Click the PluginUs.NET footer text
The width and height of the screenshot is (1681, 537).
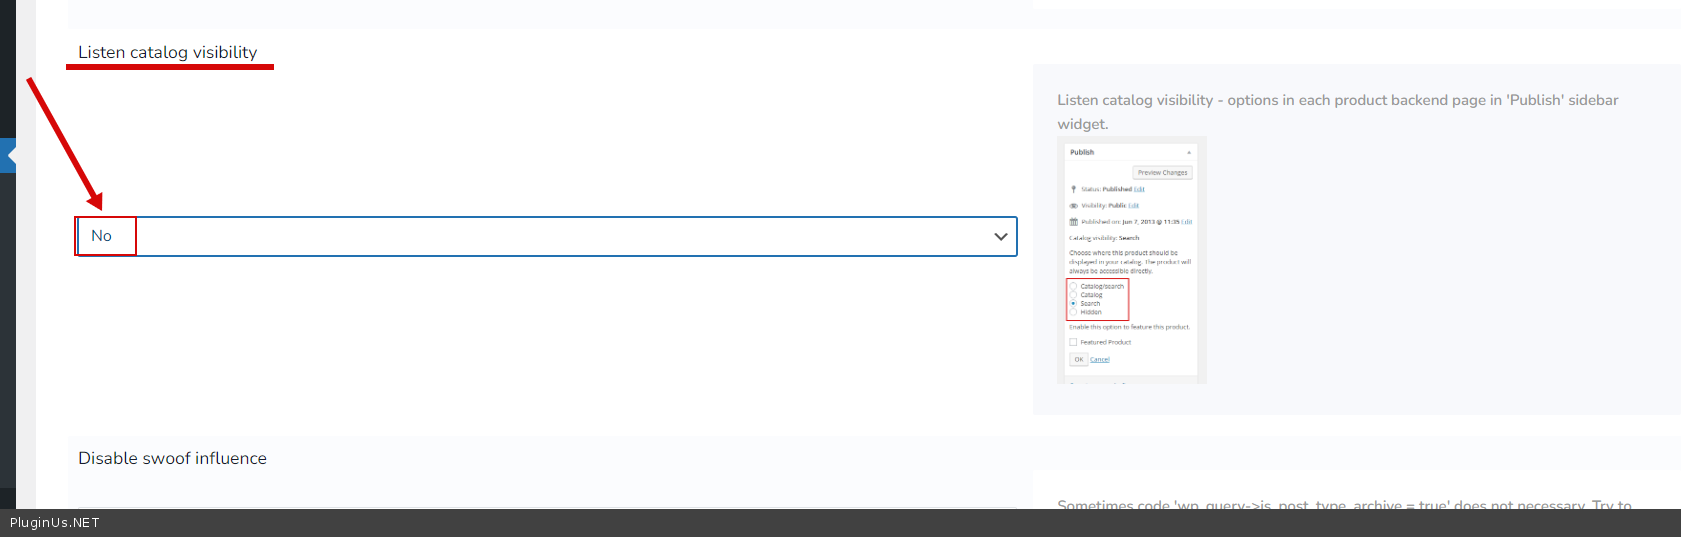coord(55,523)
